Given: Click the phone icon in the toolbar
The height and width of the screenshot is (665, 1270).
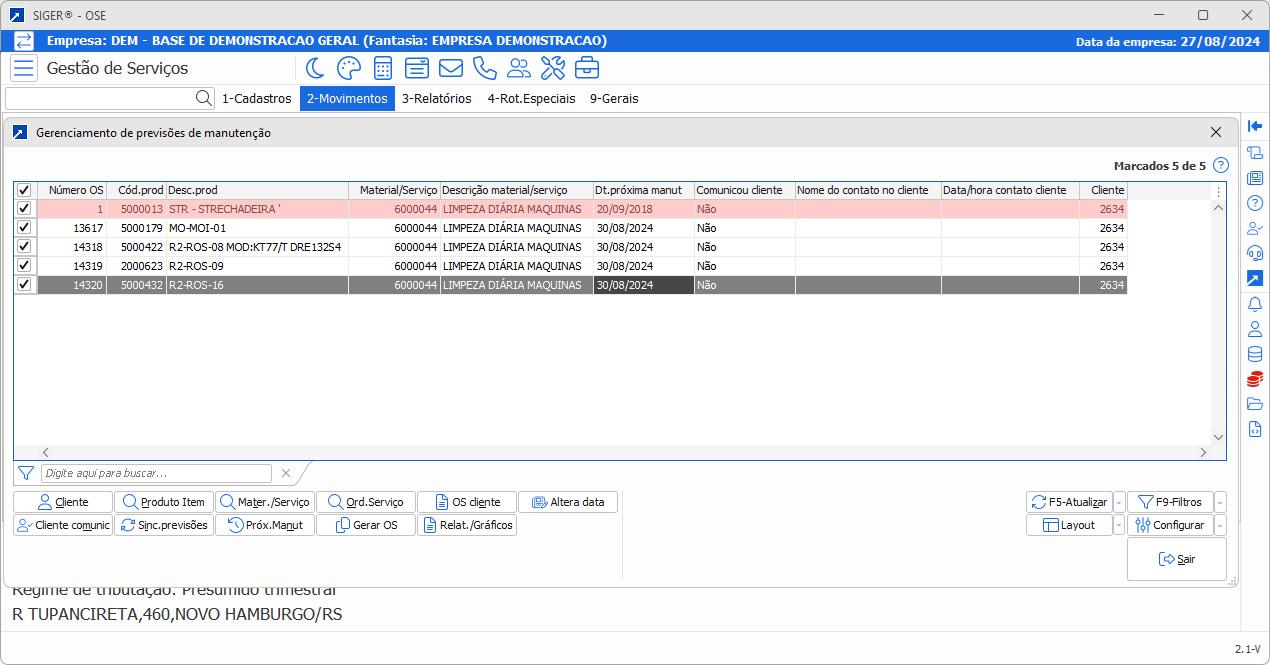Looking at the screenshot, I should [484, 68].
